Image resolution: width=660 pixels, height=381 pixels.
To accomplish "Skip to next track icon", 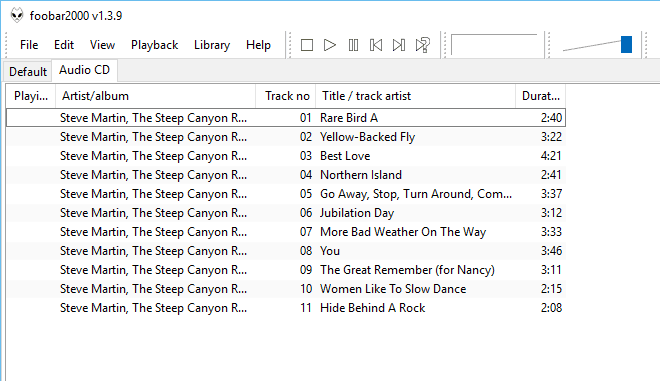I will (x=399, y=45).
